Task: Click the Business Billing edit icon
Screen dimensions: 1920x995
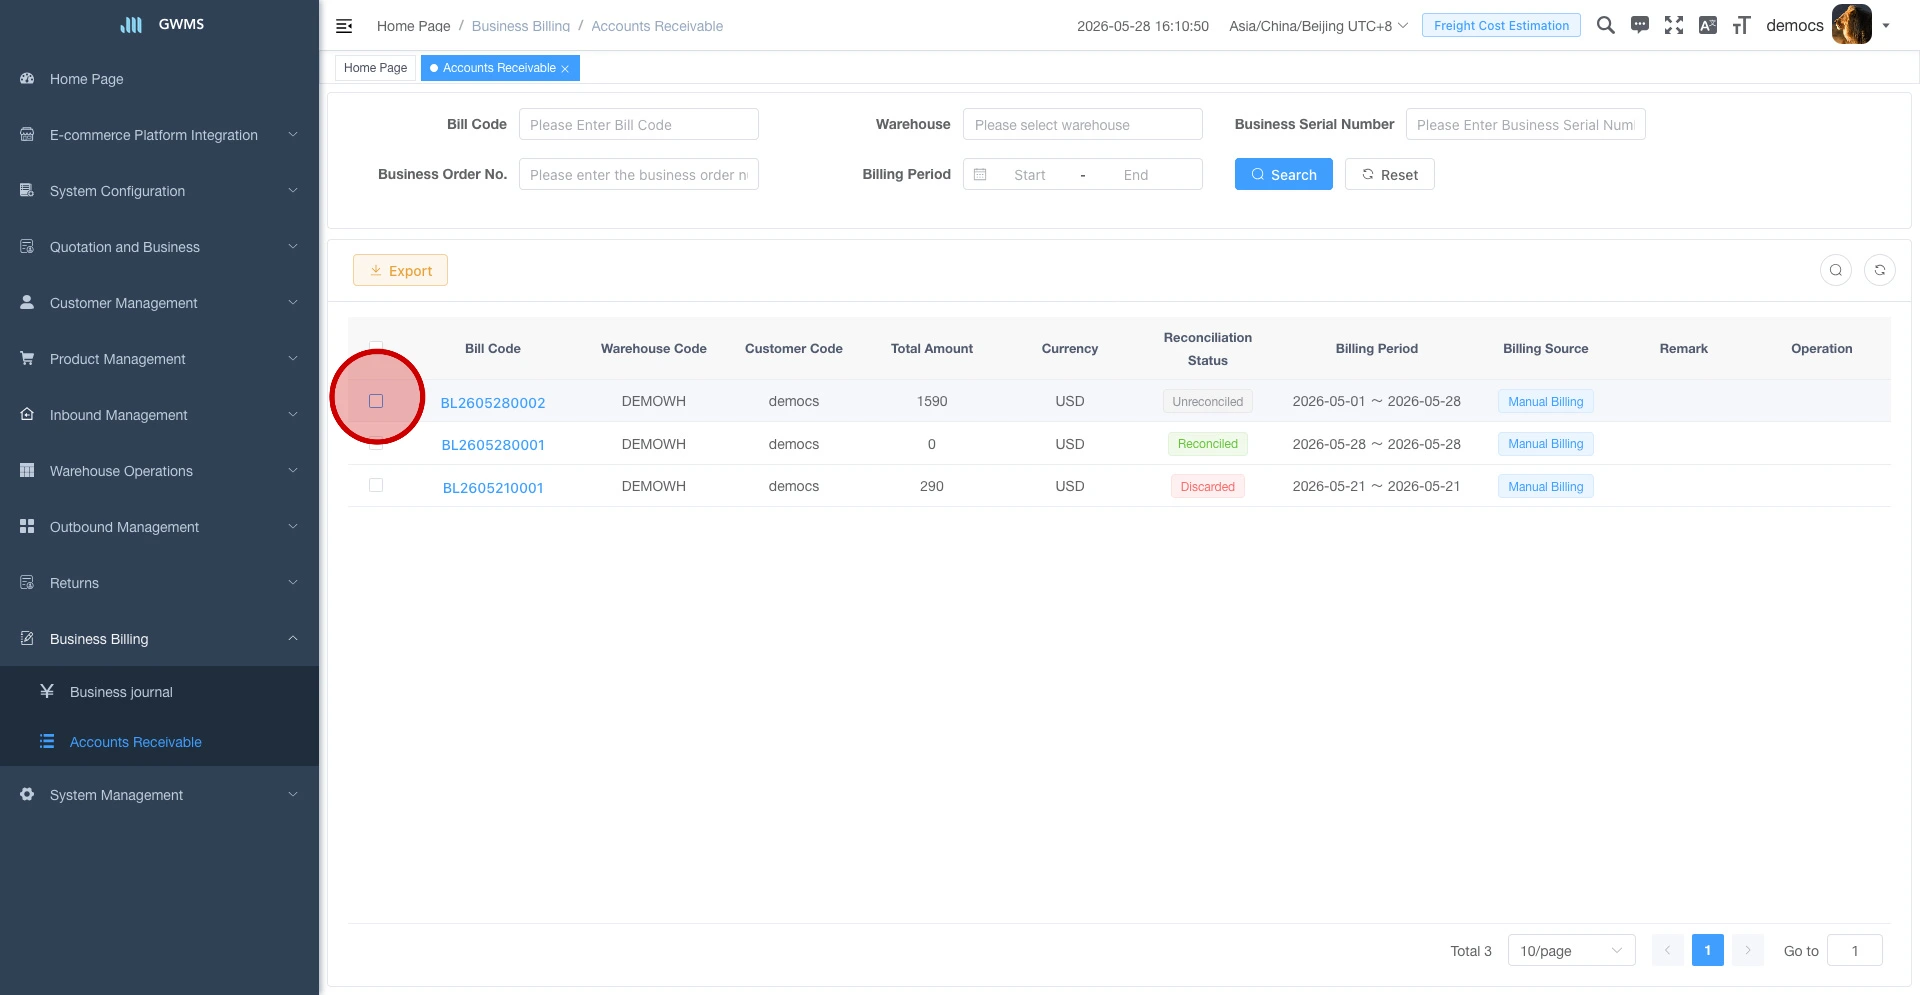Action: pos(27,639)
